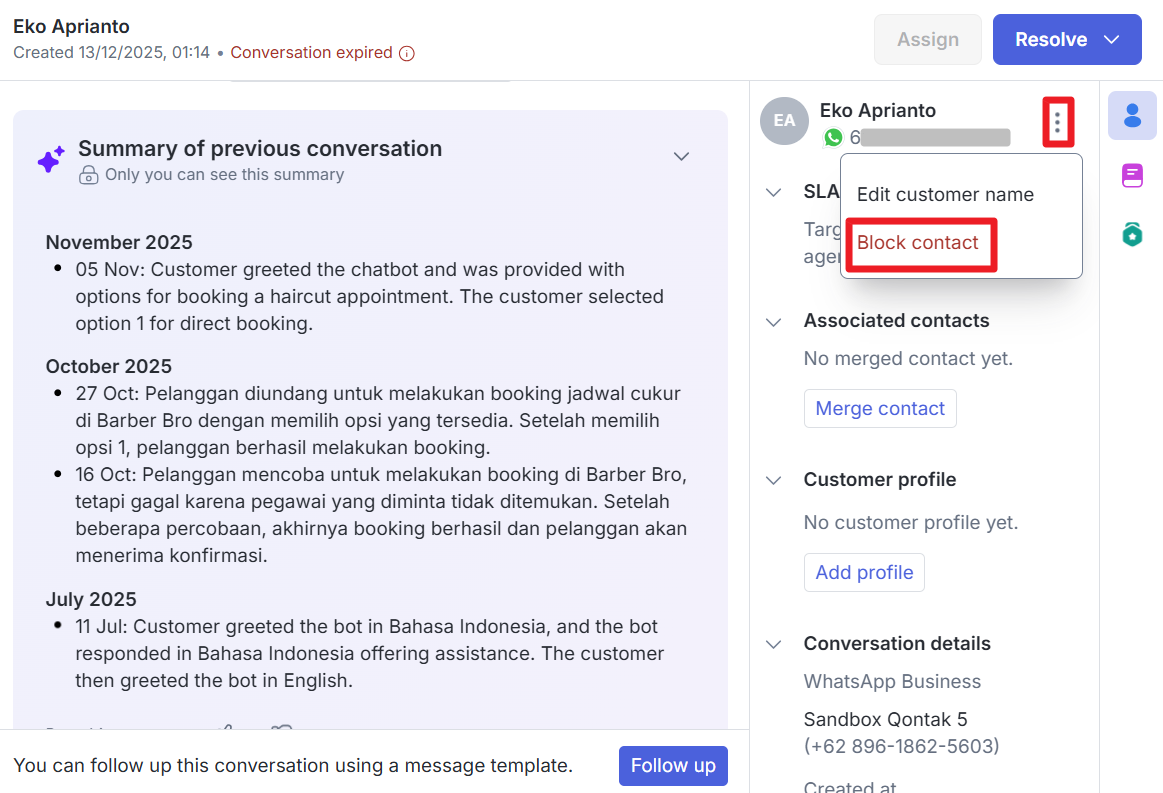Click the sparkle AI summary icon
1163x793 pixels.
point(51,160)
